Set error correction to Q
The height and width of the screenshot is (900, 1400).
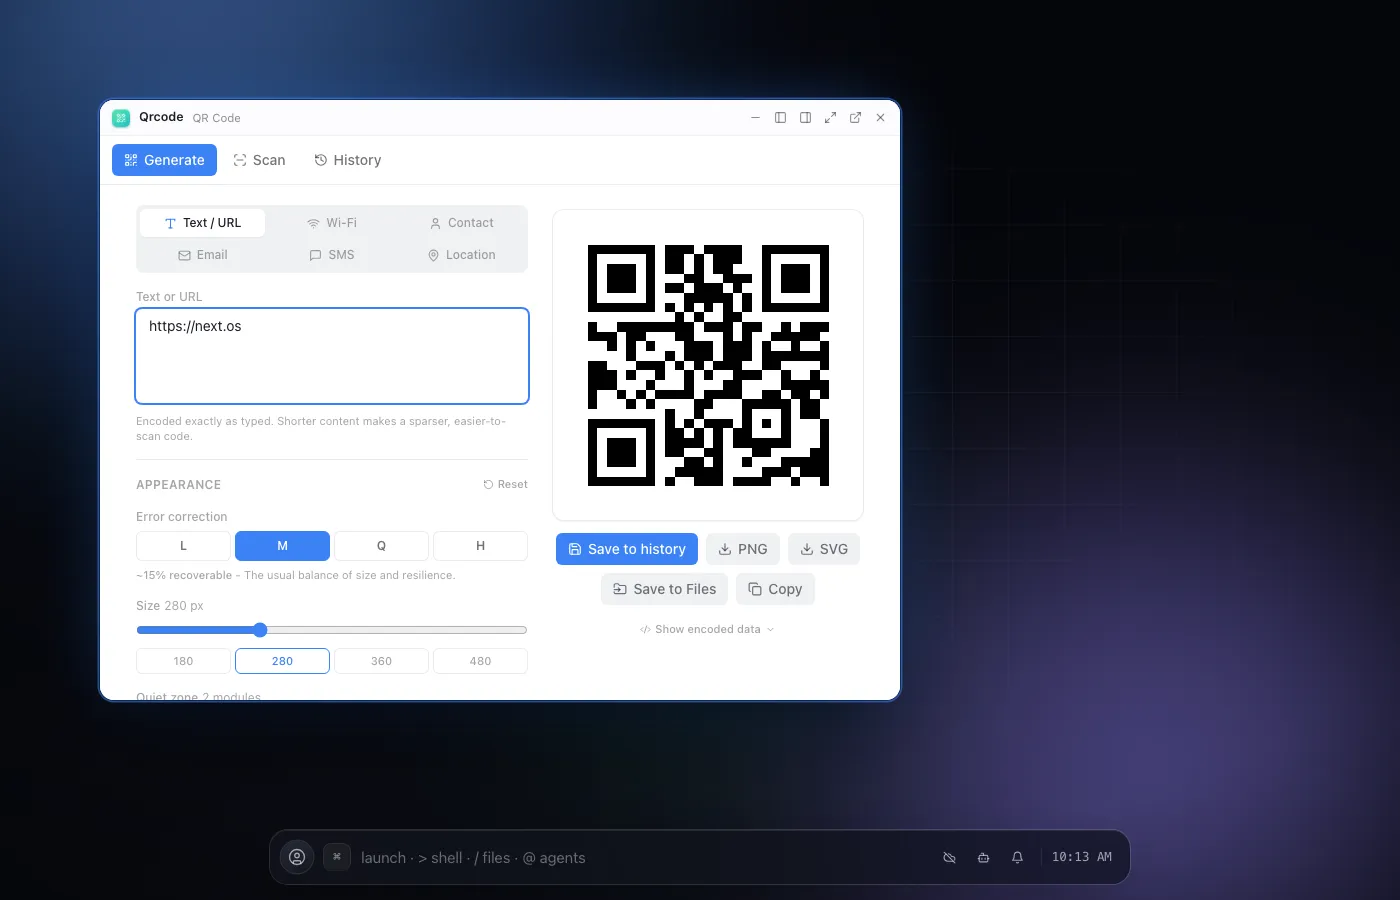[381, 546]
